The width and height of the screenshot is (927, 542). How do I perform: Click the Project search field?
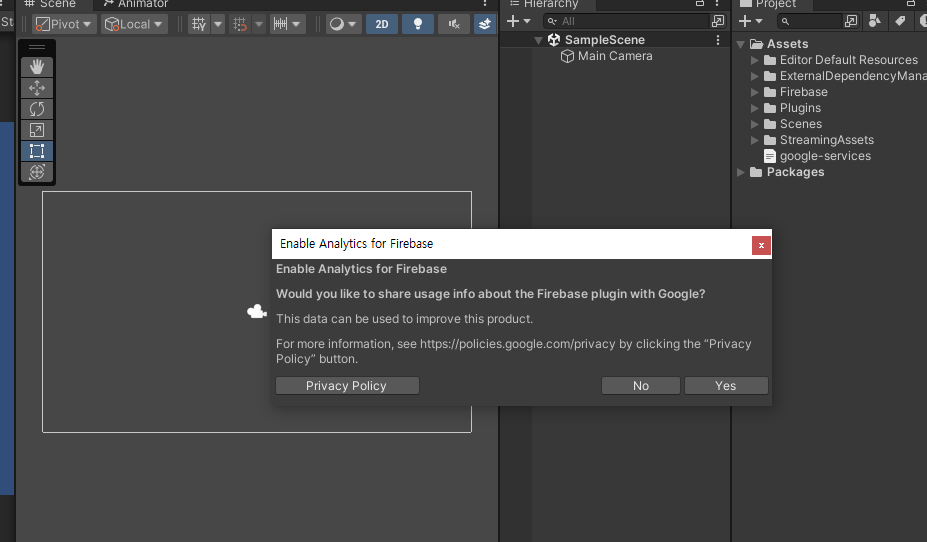808,21
